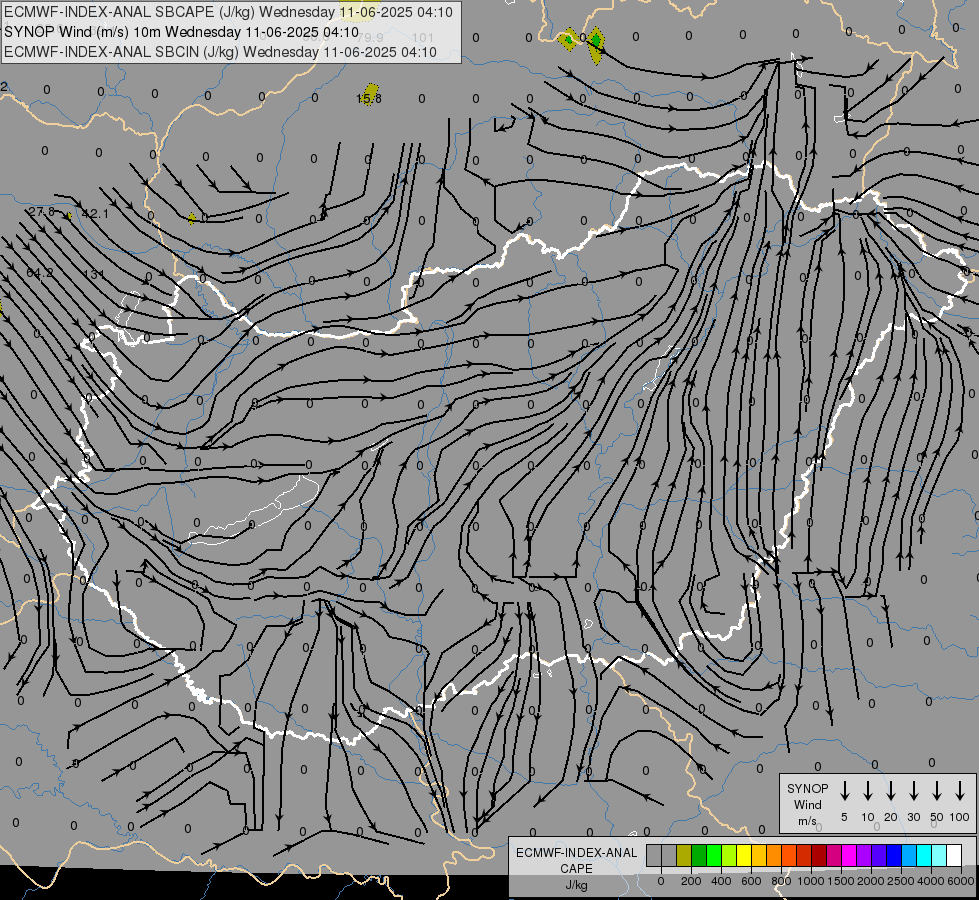Click the 4000 tick label on CAPE scale
The height and width of the screenshot is (900, 979).
[x=930, y=881]
